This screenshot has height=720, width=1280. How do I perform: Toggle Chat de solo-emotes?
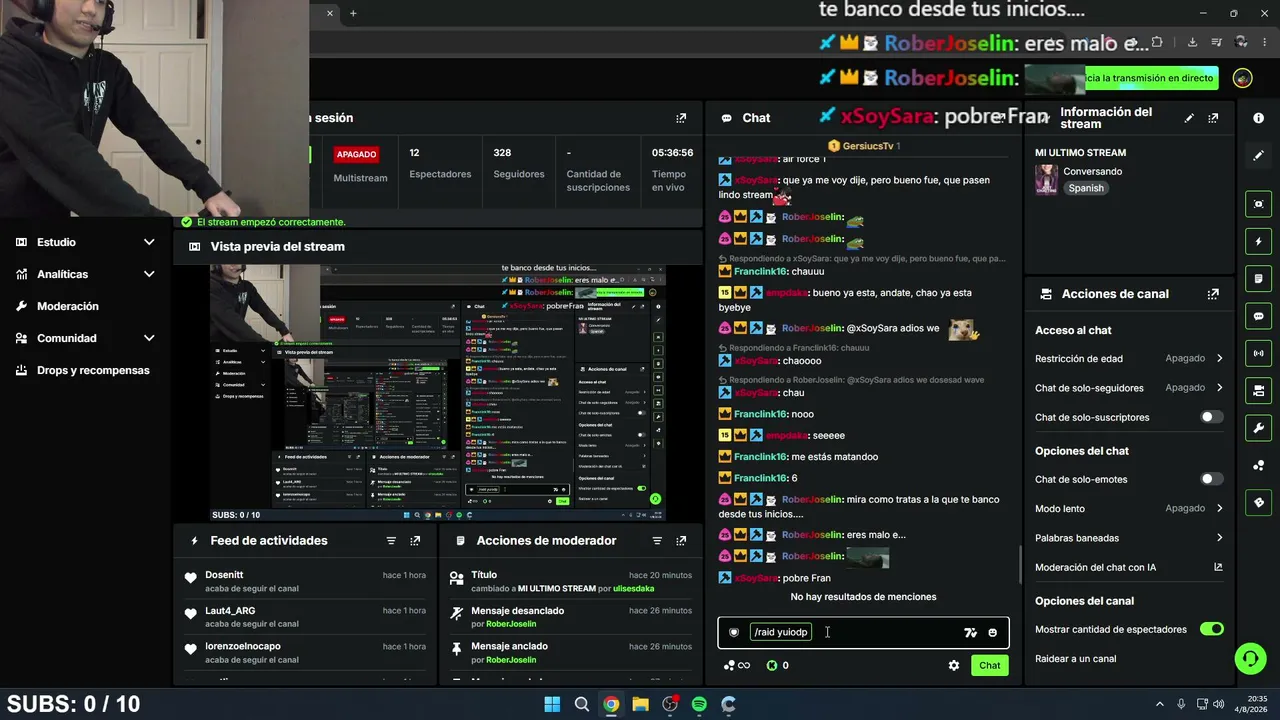pyautogui.click(x=1211, y=479)
